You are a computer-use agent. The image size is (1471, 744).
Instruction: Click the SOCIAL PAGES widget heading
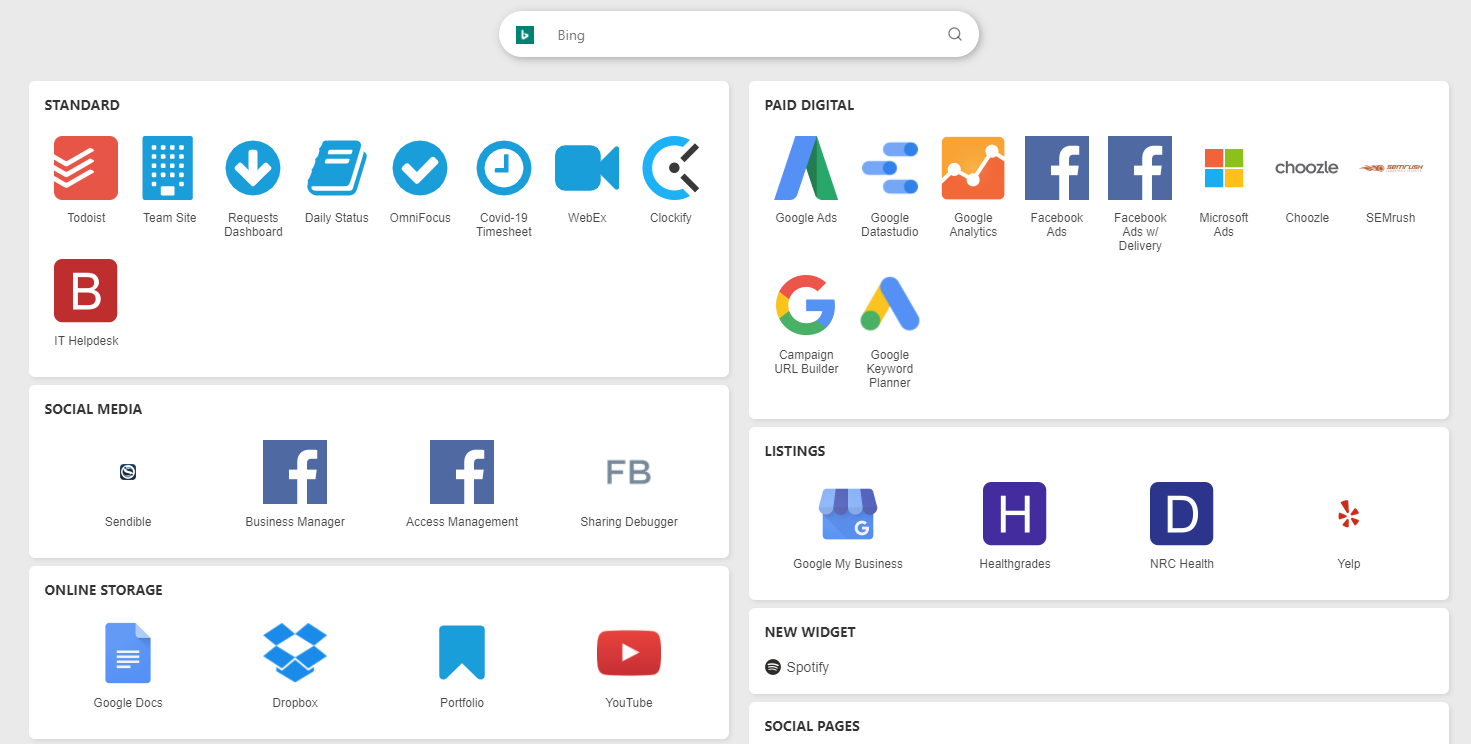(812, 726)
